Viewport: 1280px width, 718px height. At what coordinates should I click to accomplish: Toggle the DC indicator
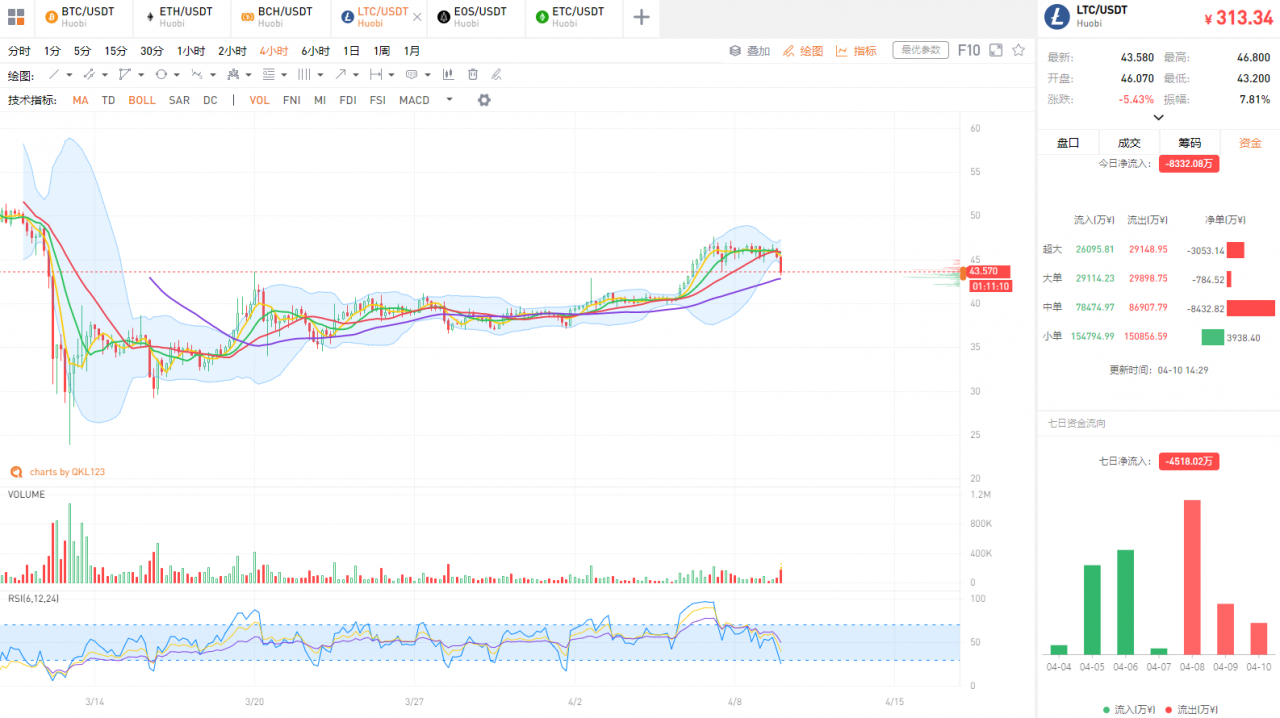210,100
